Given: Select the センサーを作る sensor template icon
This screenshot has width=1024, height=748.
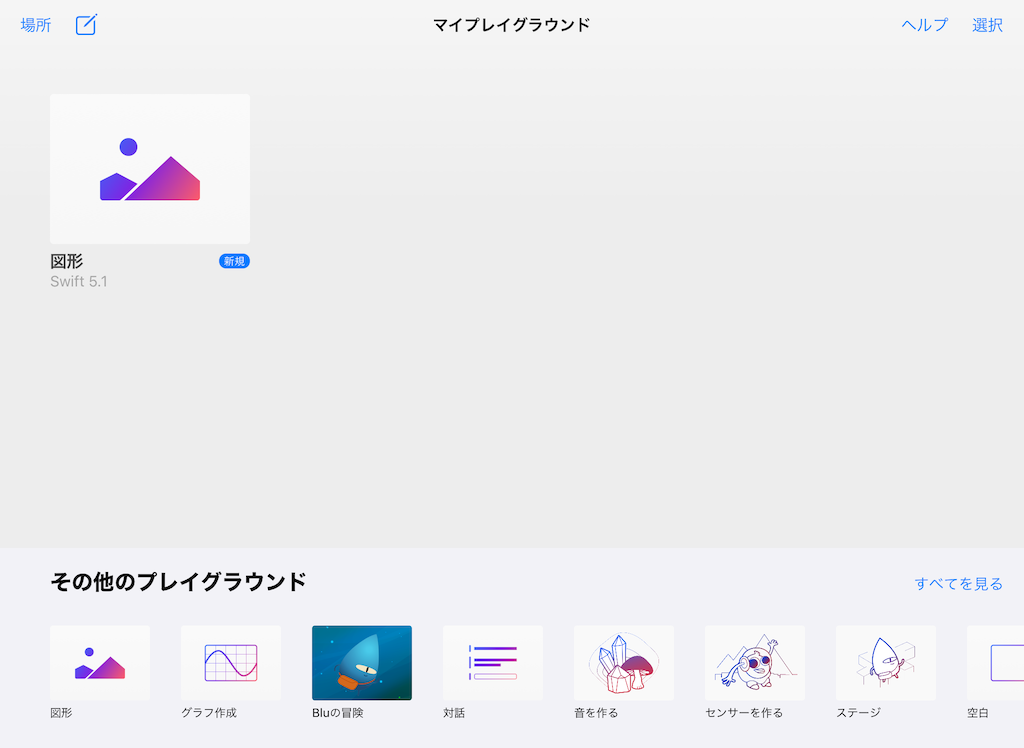Looking at the screenshot, I should tap(755, 662).
